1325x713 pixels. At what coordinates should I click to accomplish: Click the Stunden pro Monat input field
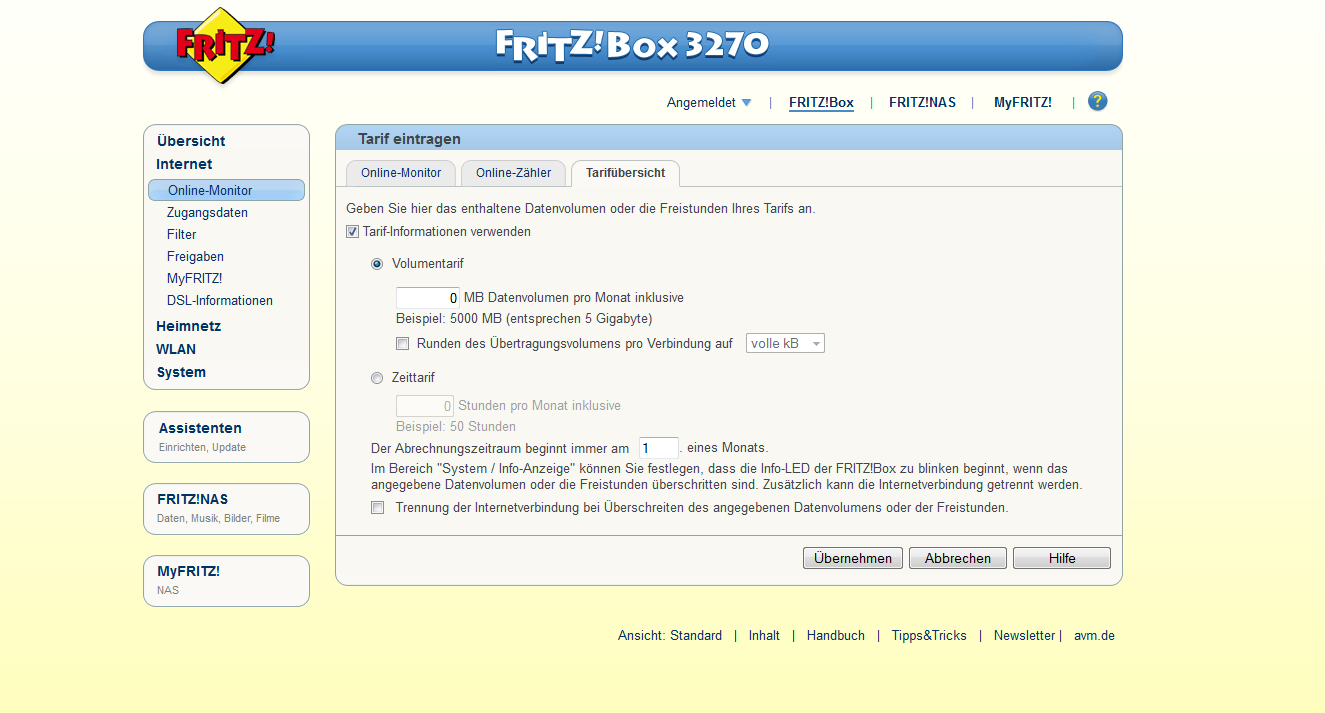[425, 406]
